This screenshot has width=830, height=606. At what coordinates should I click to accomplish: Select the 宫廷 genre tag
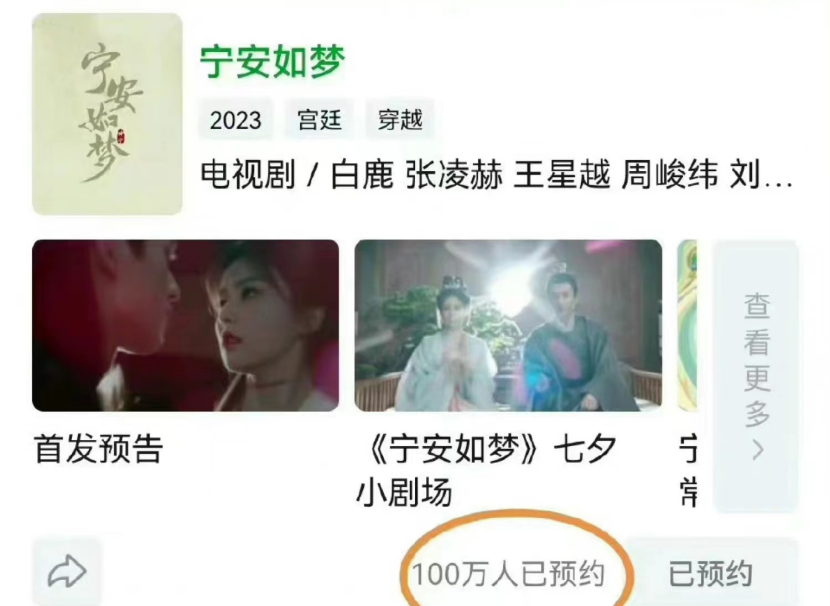[319, 120]
